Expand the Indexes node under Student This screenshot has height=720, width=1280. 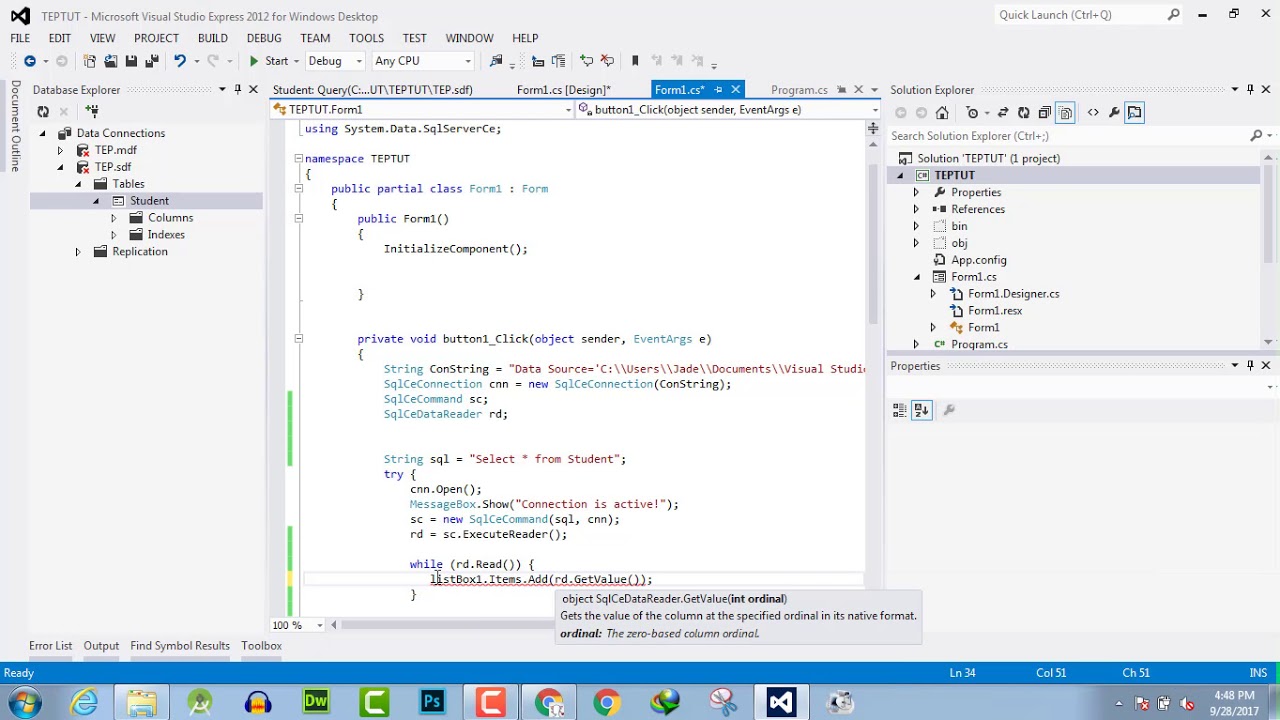coord(113,235)
